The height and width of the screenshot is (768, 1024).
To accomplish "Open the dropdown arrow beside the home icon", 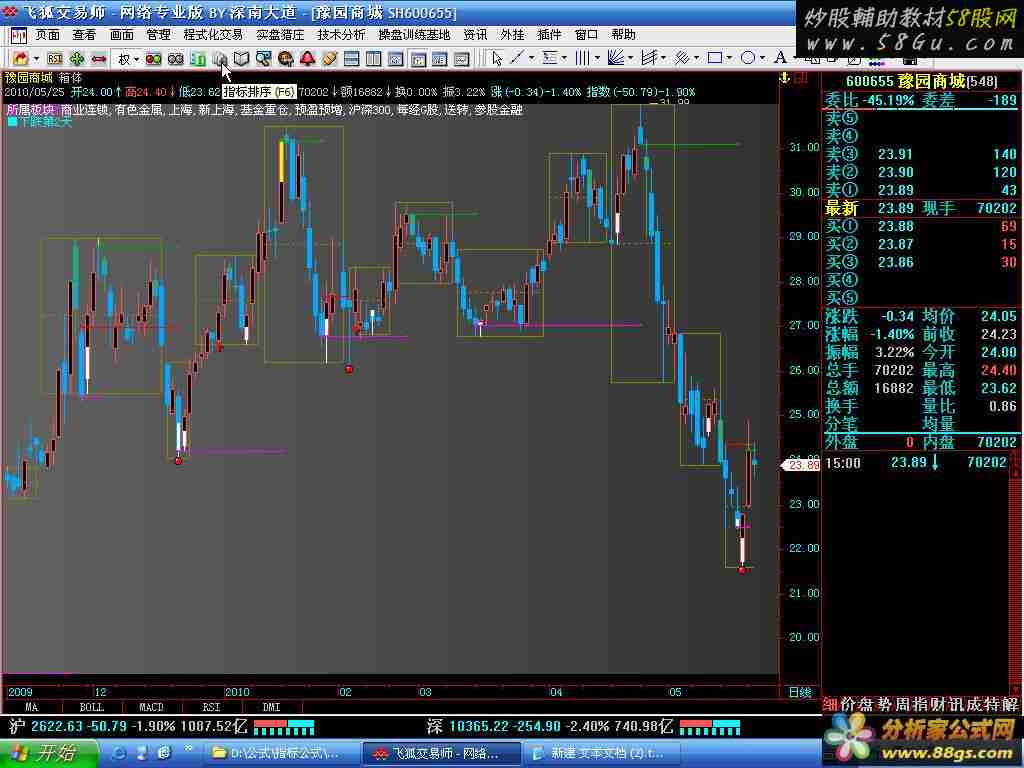I will point(36,59).
